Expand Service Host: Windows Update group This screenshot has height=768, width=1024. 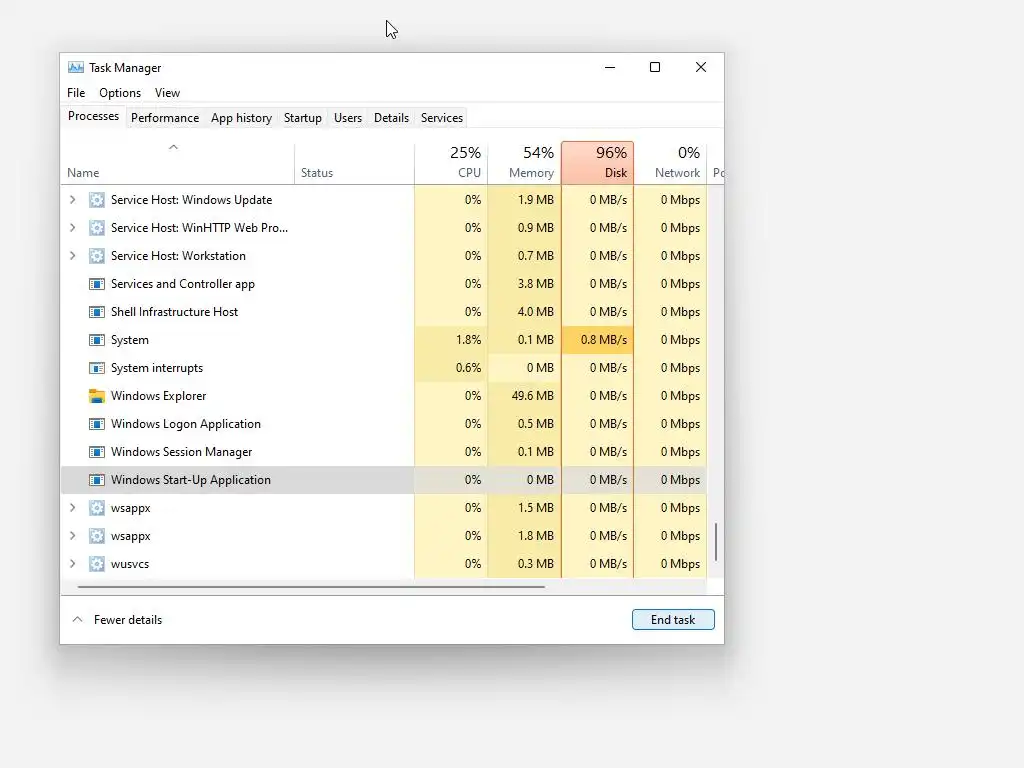(x=72, y=200)
